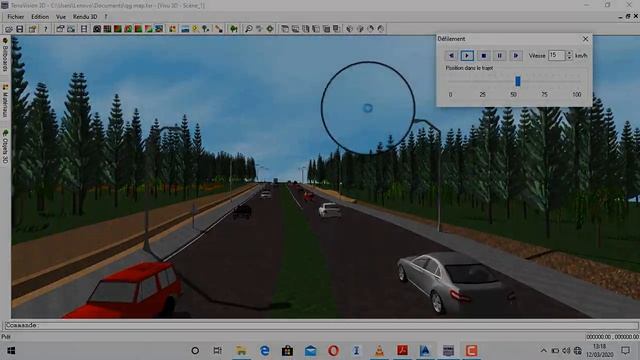
Task: Open VLC media player from the taskbar
Action: [x=379, y=351]
